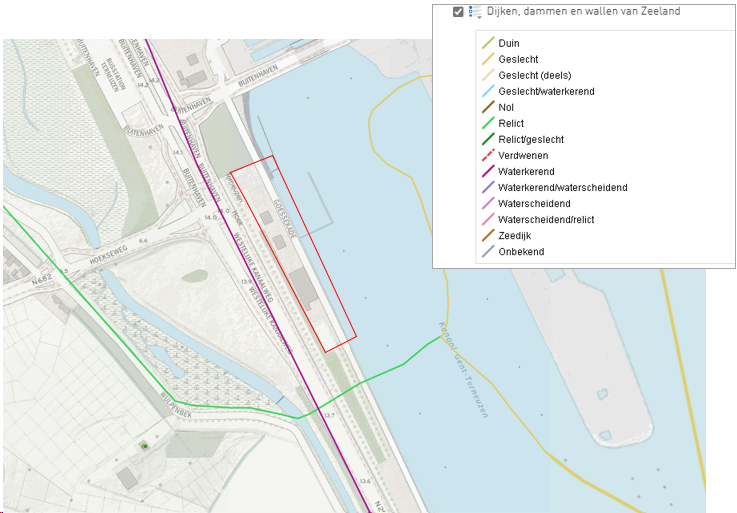Click the Relict legend green line

tap(488, 123)
